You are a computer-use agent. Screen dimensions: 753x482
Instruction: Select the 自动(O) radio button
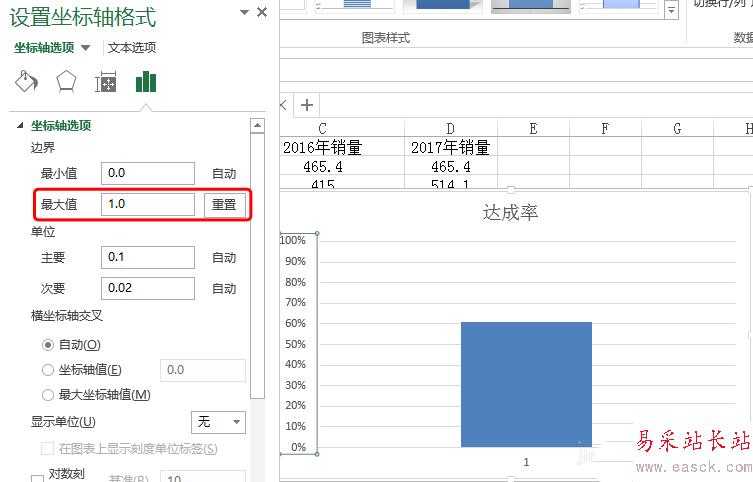[x=48, y=345]
